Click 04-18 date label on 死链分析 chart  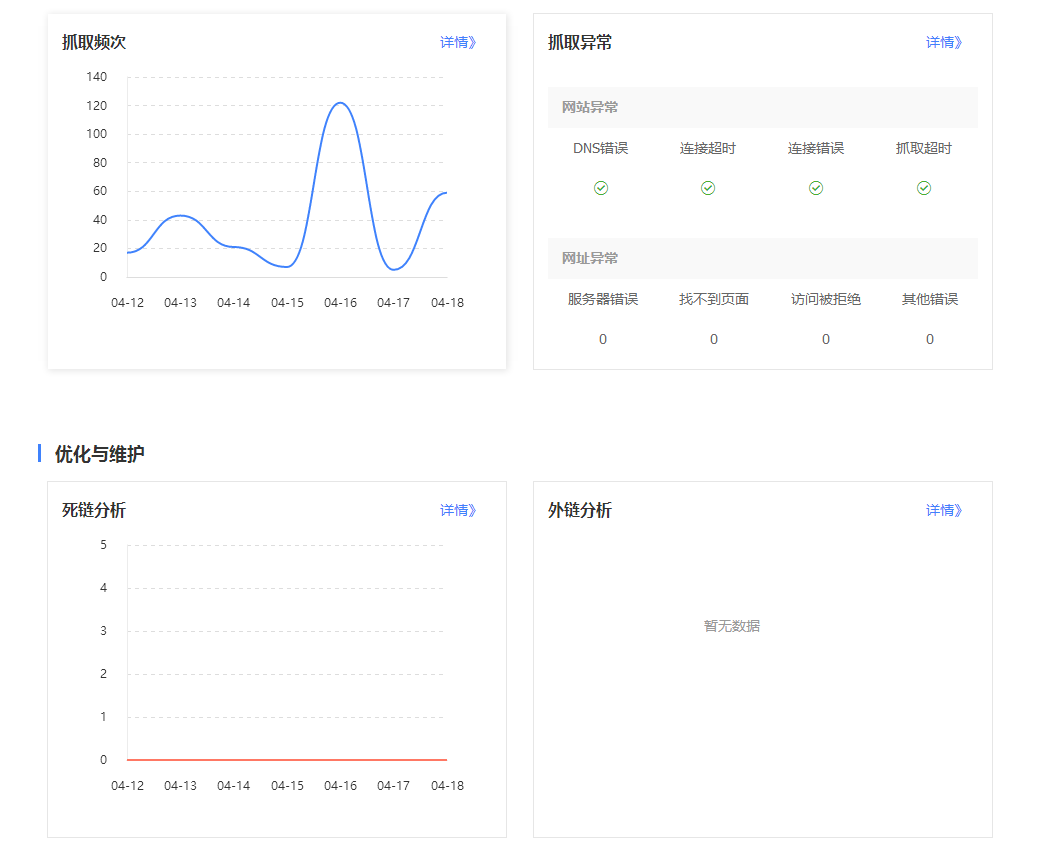point(447,786)
